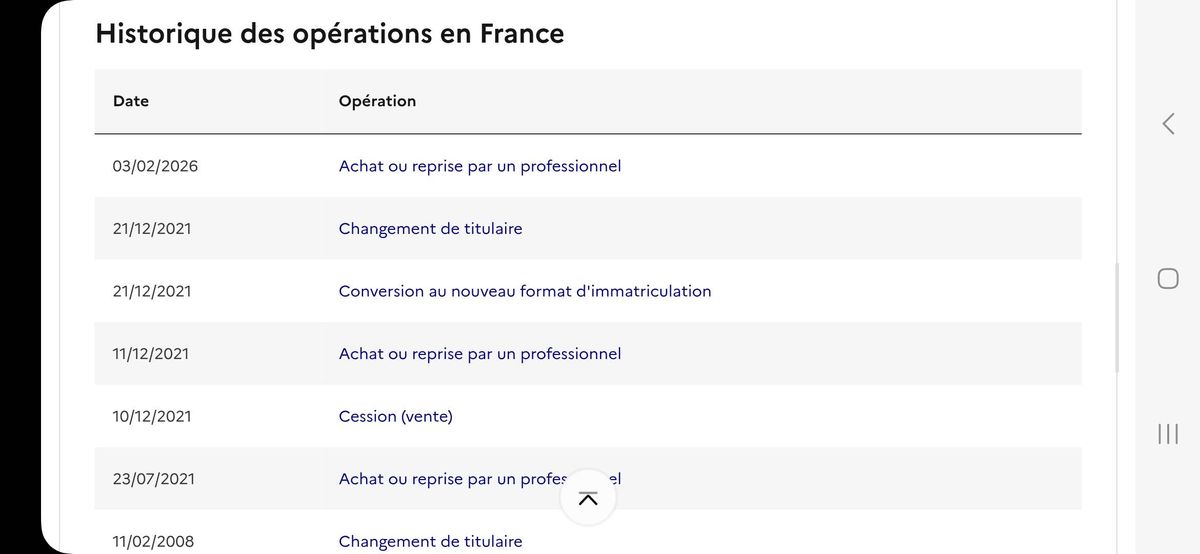Select the date 03/02/2026 cell
Viewport: 1200px width, 554px height.
tap(155, 166)
